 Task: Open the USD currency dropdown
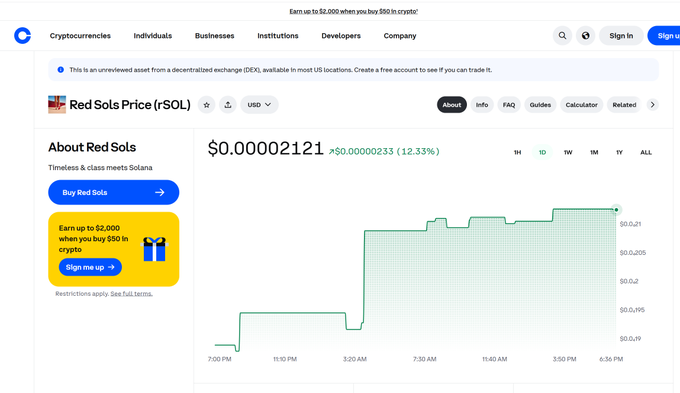pos(259,105)
